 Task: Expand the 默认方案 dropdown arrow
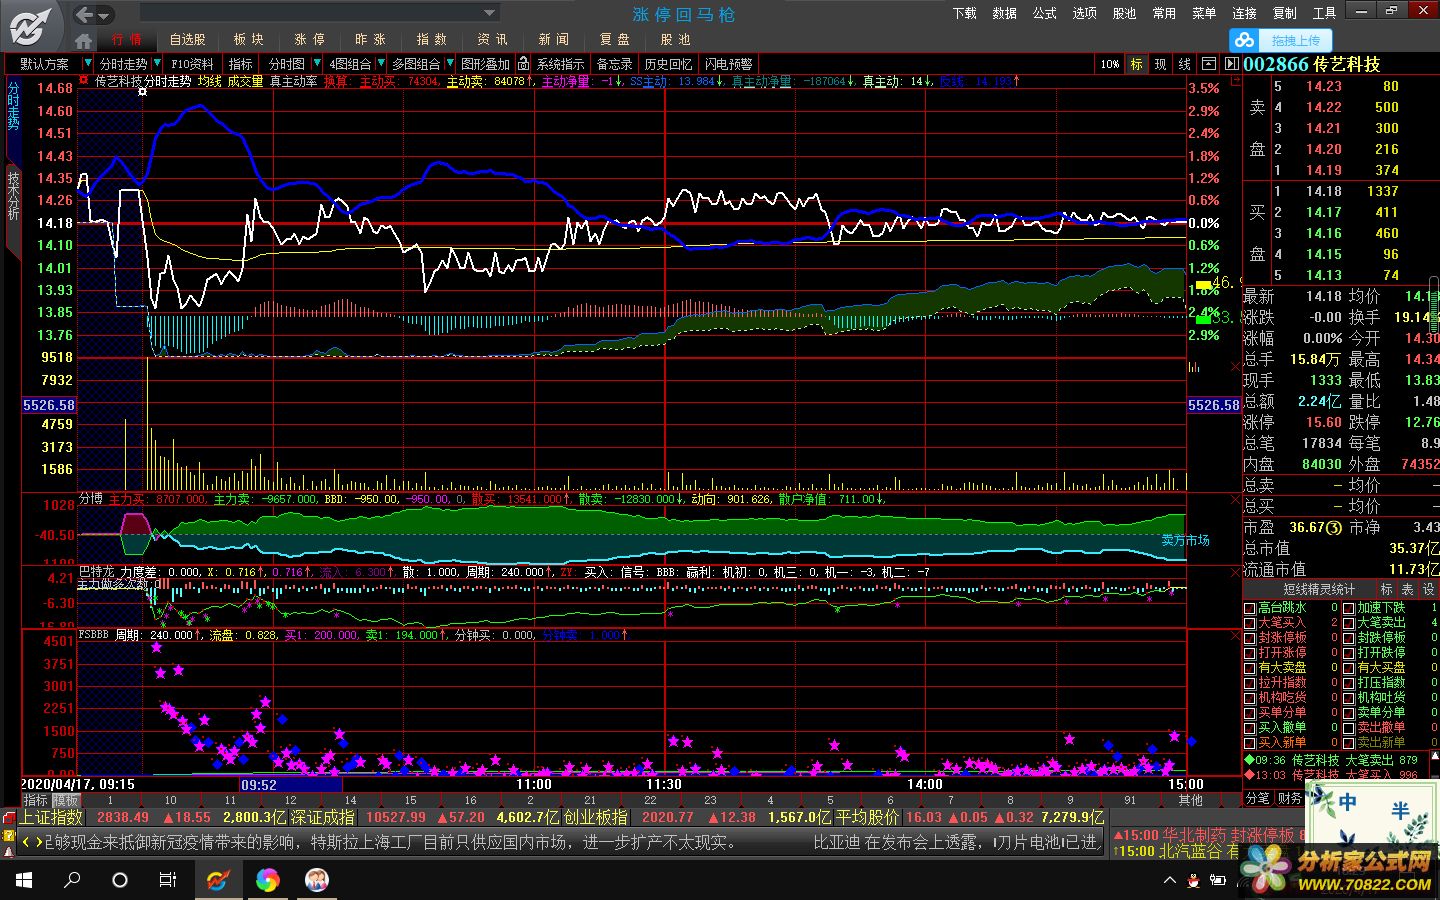pos(87,63)
